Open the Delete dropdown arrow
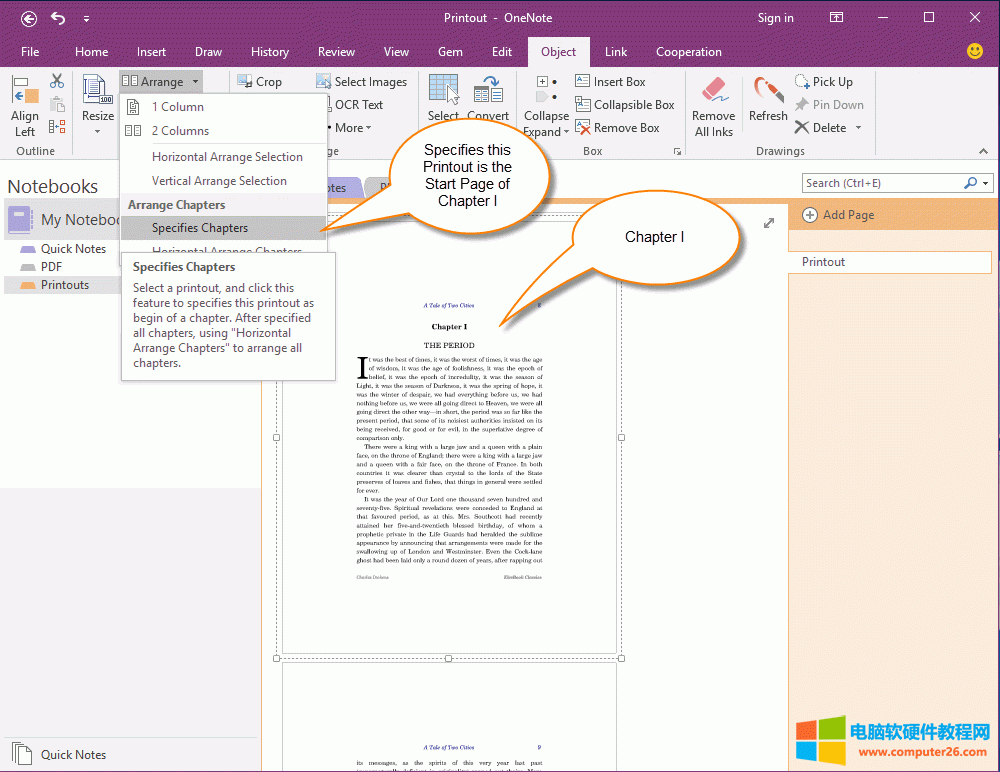This screenshot has height=772, width=1000. click(858, 128)
